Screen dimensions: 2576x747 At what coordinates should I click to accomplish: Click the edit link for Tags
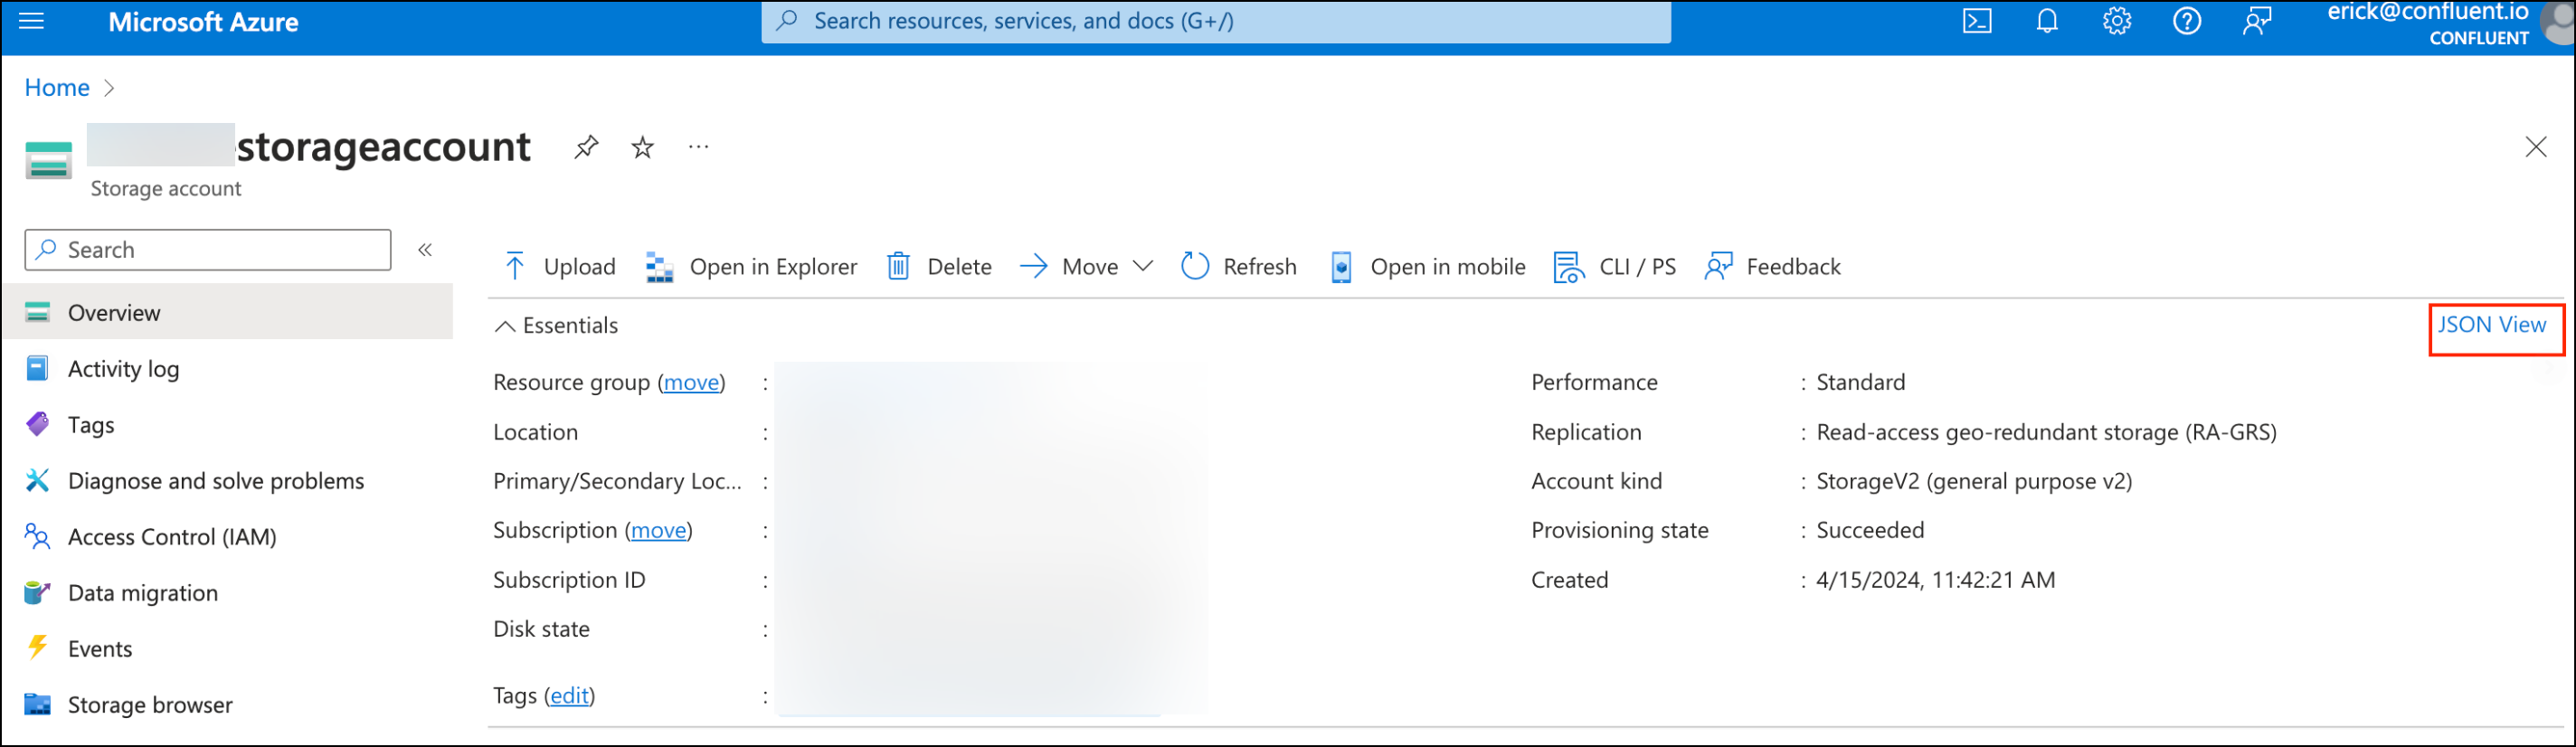click(x=570, y=696)
